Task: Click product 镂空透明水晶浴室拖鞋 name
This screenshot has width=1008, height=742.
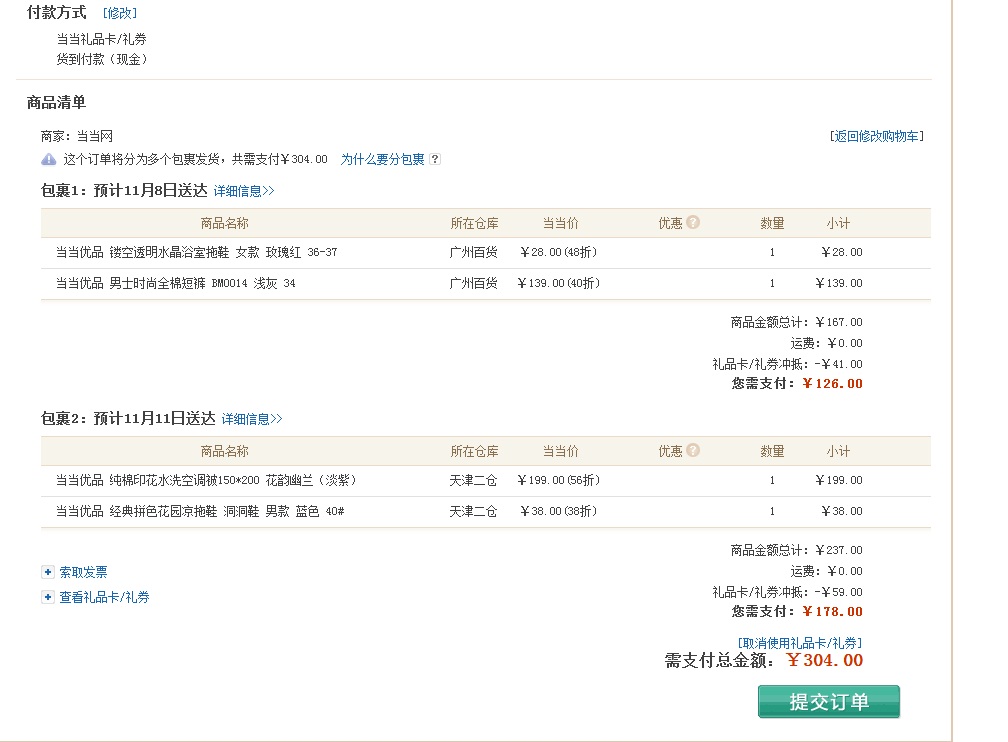Action: point(196,253)
